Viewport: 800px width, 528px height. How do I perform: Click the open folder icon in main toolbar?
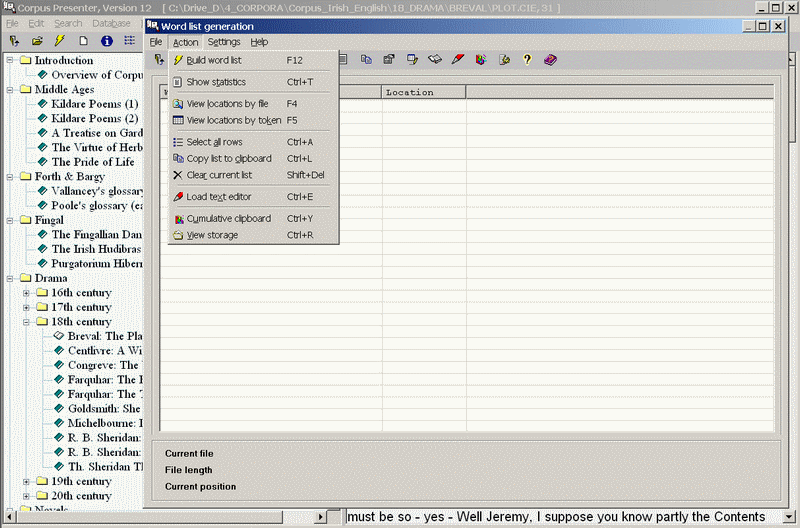click(37, 41)
